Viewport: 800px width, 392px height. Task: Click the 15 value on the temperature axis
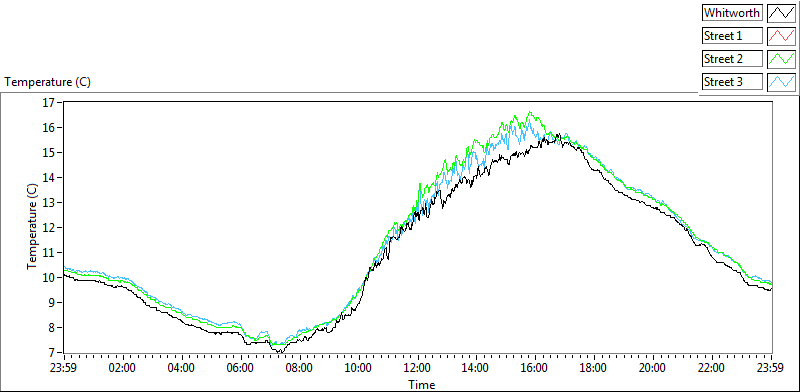click(x=48, y=153)
